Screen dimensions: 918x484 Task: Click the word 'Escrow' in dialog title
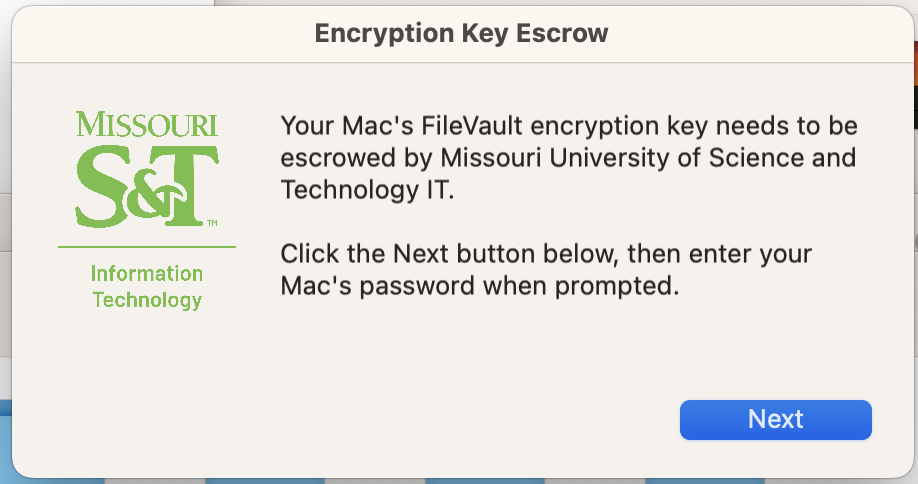pyautogui.click(x=562, y=33)
